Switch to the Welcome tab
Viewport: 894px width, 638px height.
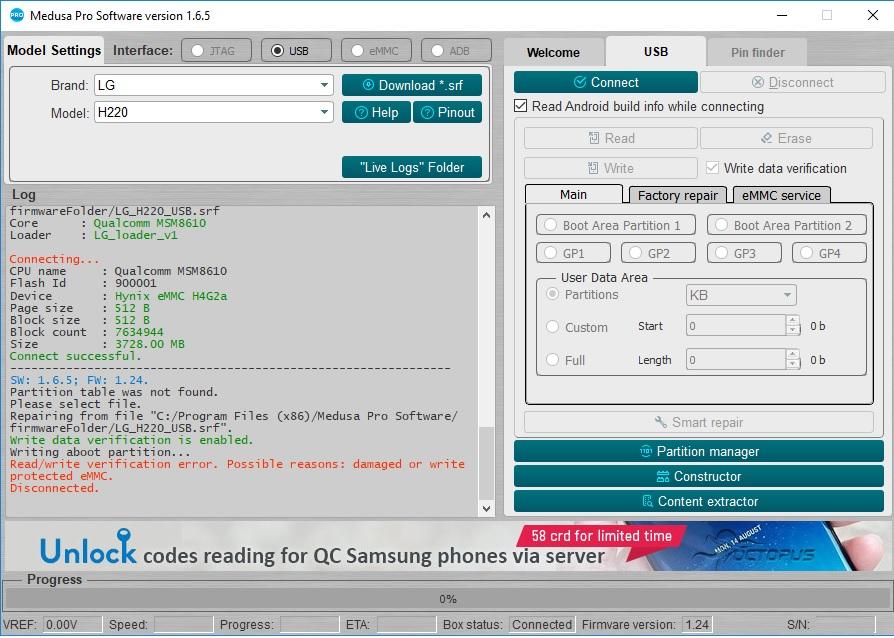[x=553, y=52]
